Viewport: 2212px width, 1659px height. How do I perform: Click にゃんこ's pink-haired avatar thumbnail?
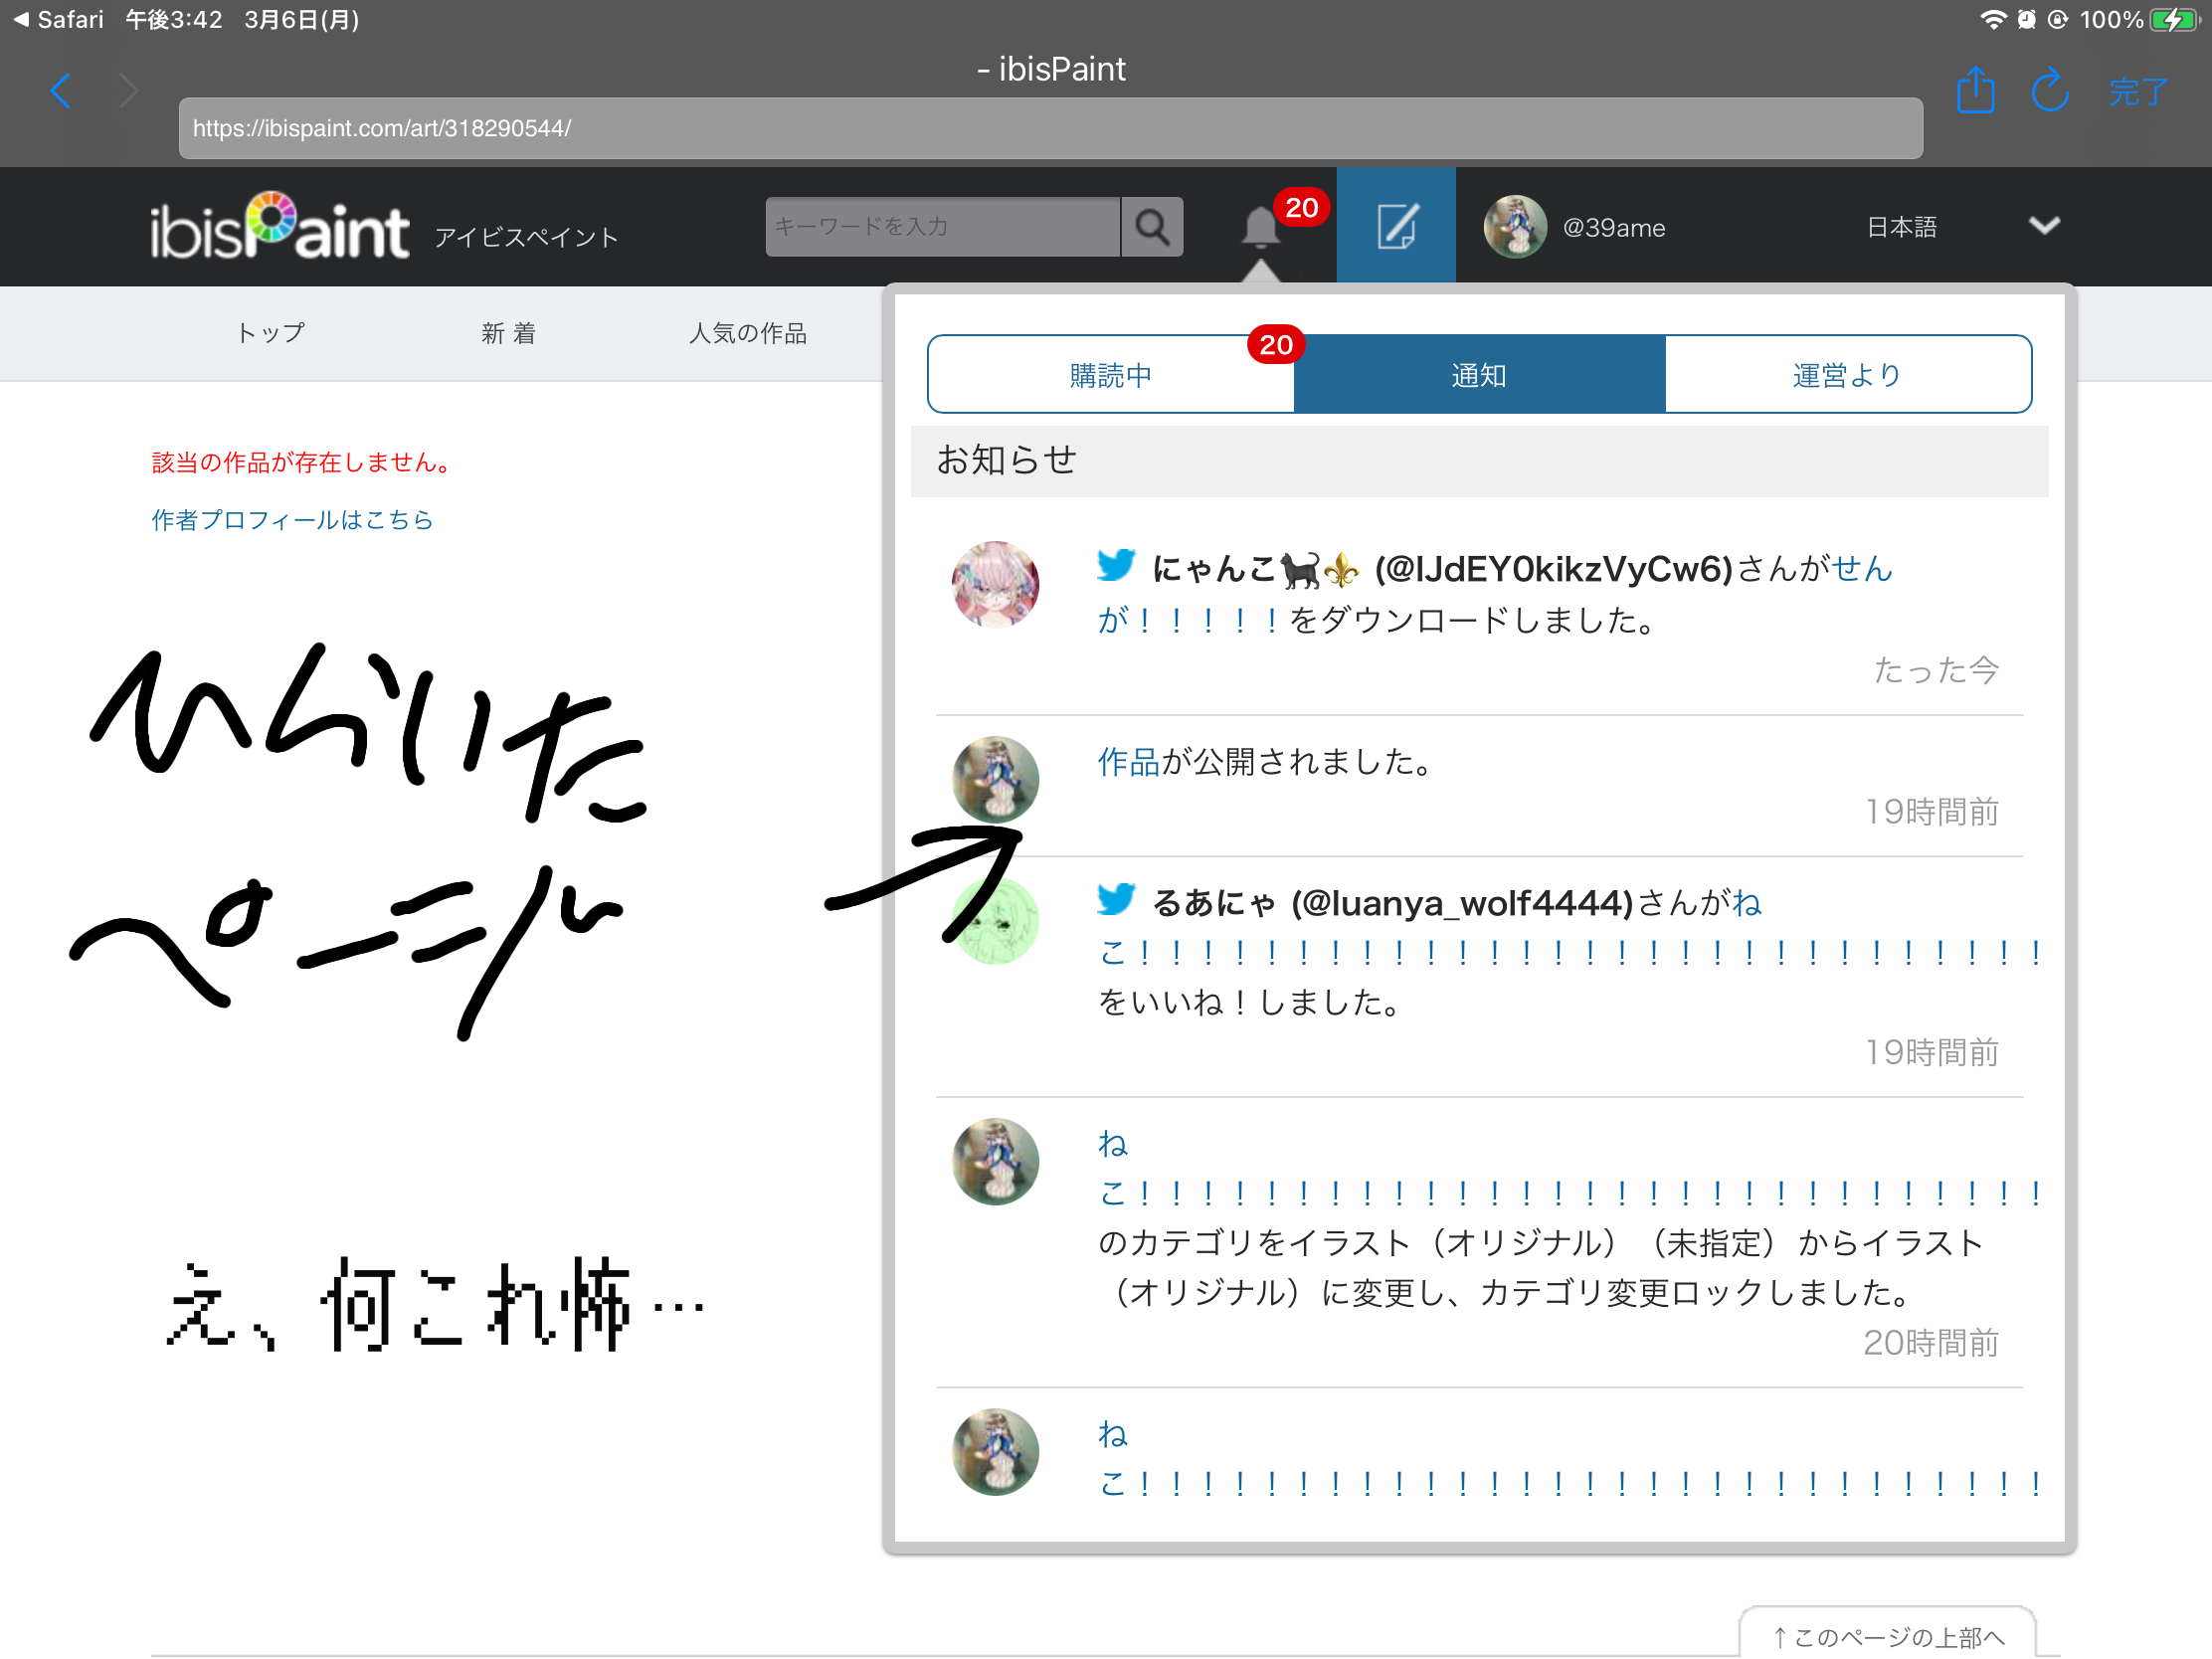(x=995, y=585)
